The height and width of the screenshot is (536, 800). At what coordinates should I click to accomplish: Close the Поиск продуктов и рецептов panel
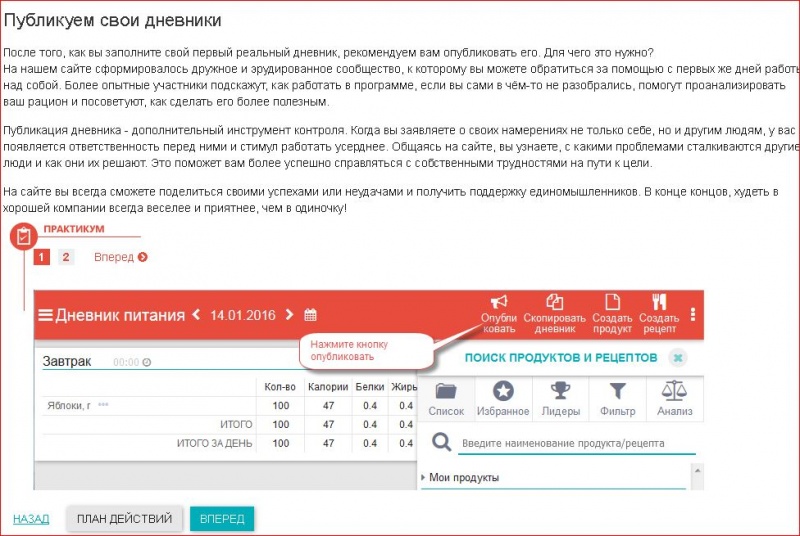tap(678, 358)
